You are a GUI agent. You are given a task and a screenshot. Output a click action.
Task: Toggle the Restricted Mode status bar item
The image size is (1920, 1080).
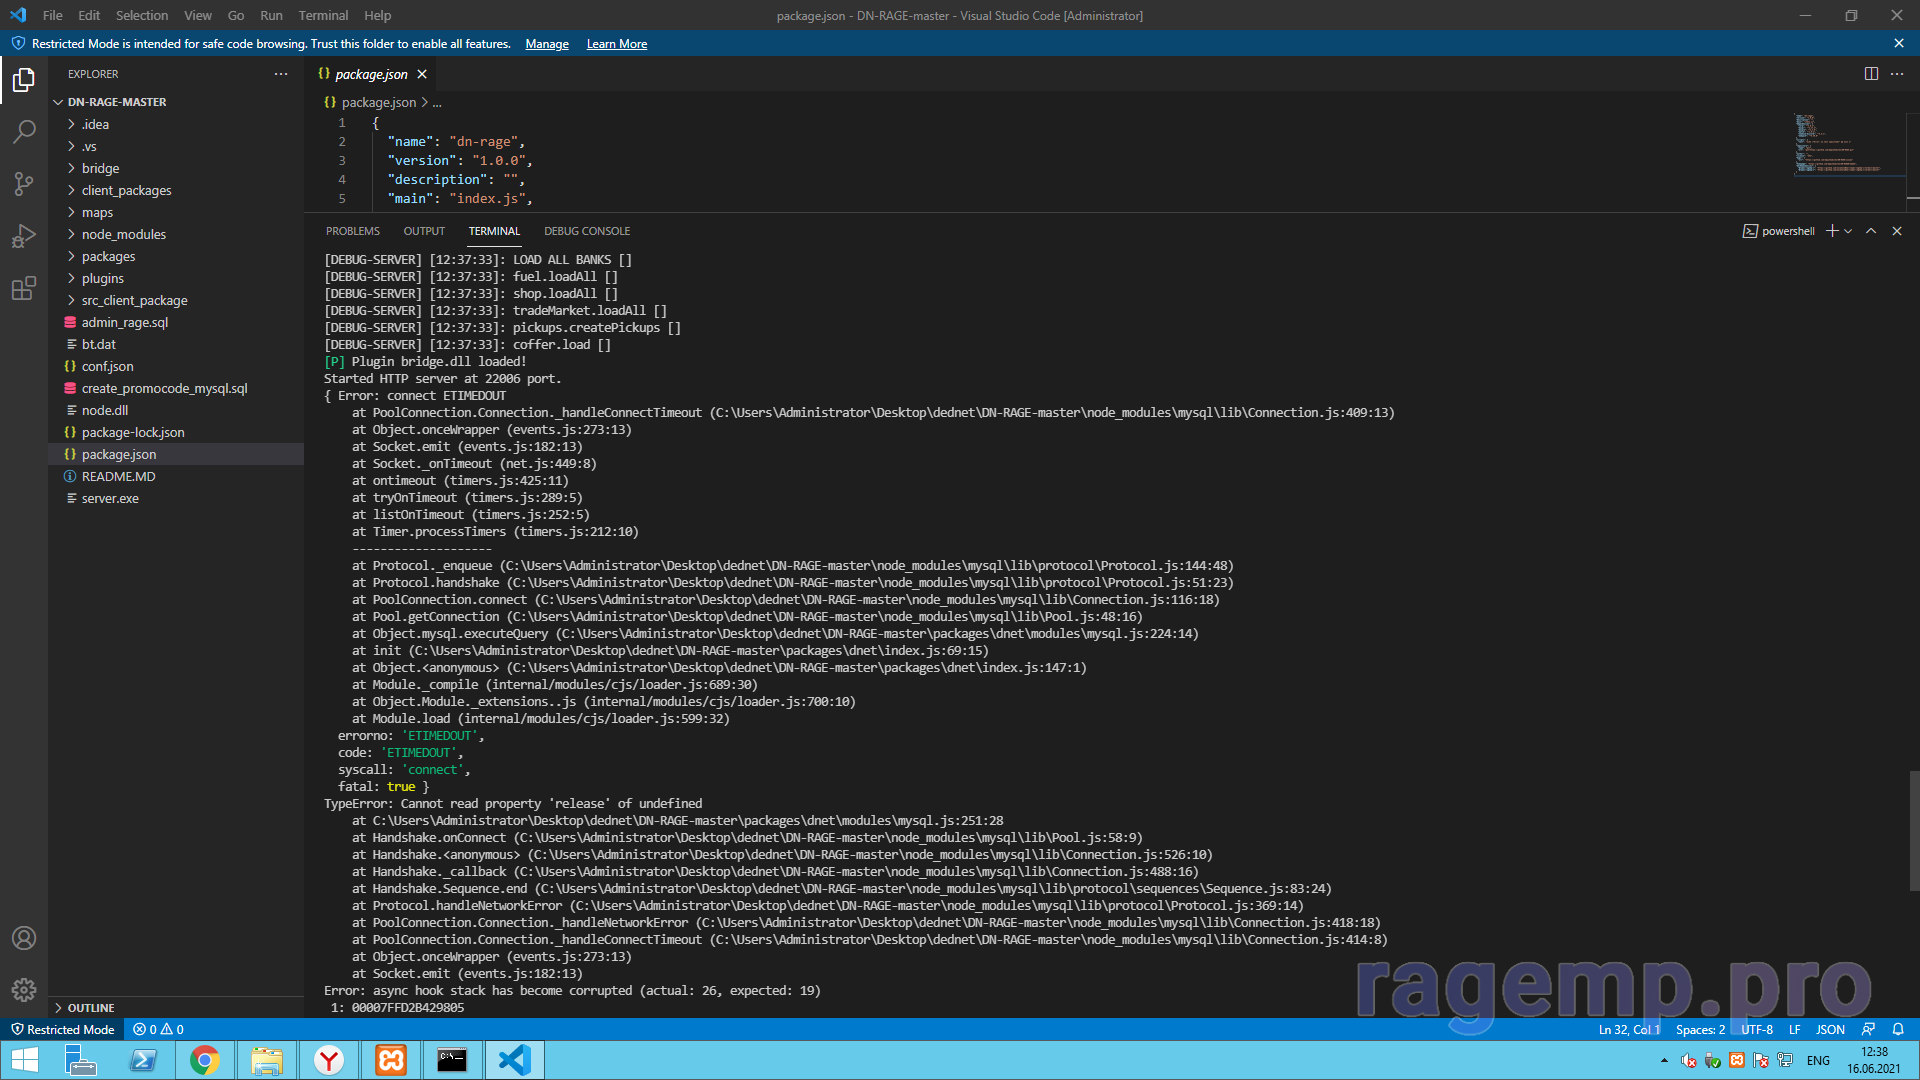(63, 1029)
